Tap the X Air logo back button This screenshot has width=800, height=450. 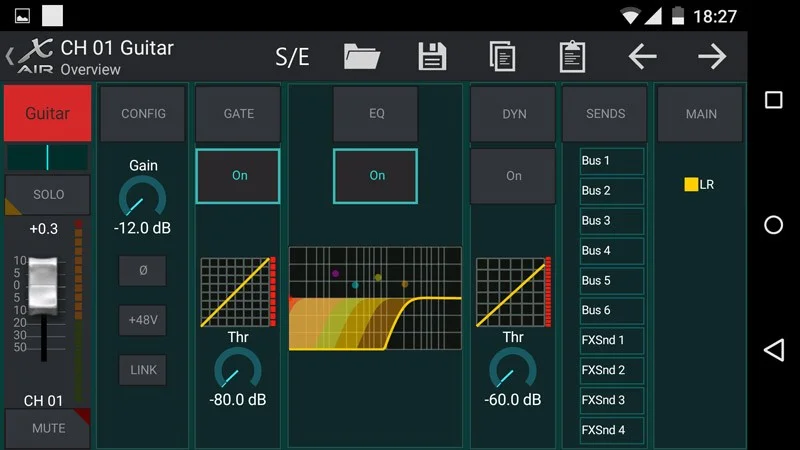(30, 57)
